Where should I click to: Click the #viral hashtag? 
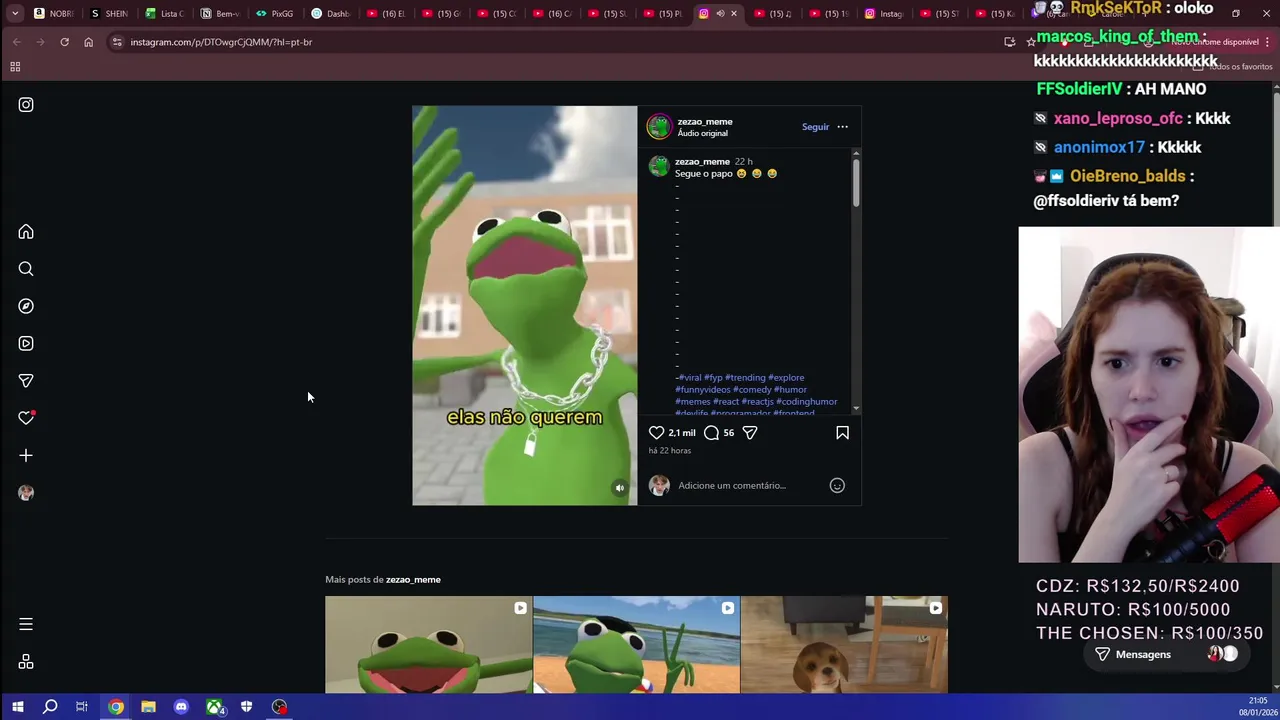[x=690, y=378]
